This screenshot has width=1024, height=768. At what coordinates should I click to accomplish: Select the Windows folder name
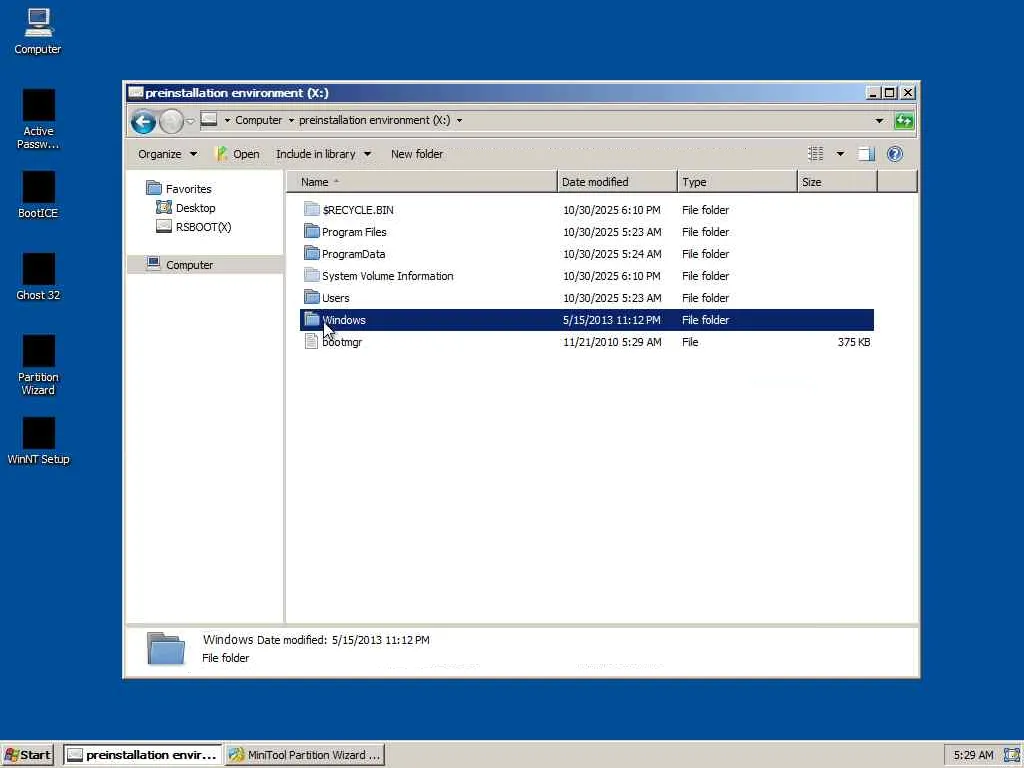[x=344, y=320]
